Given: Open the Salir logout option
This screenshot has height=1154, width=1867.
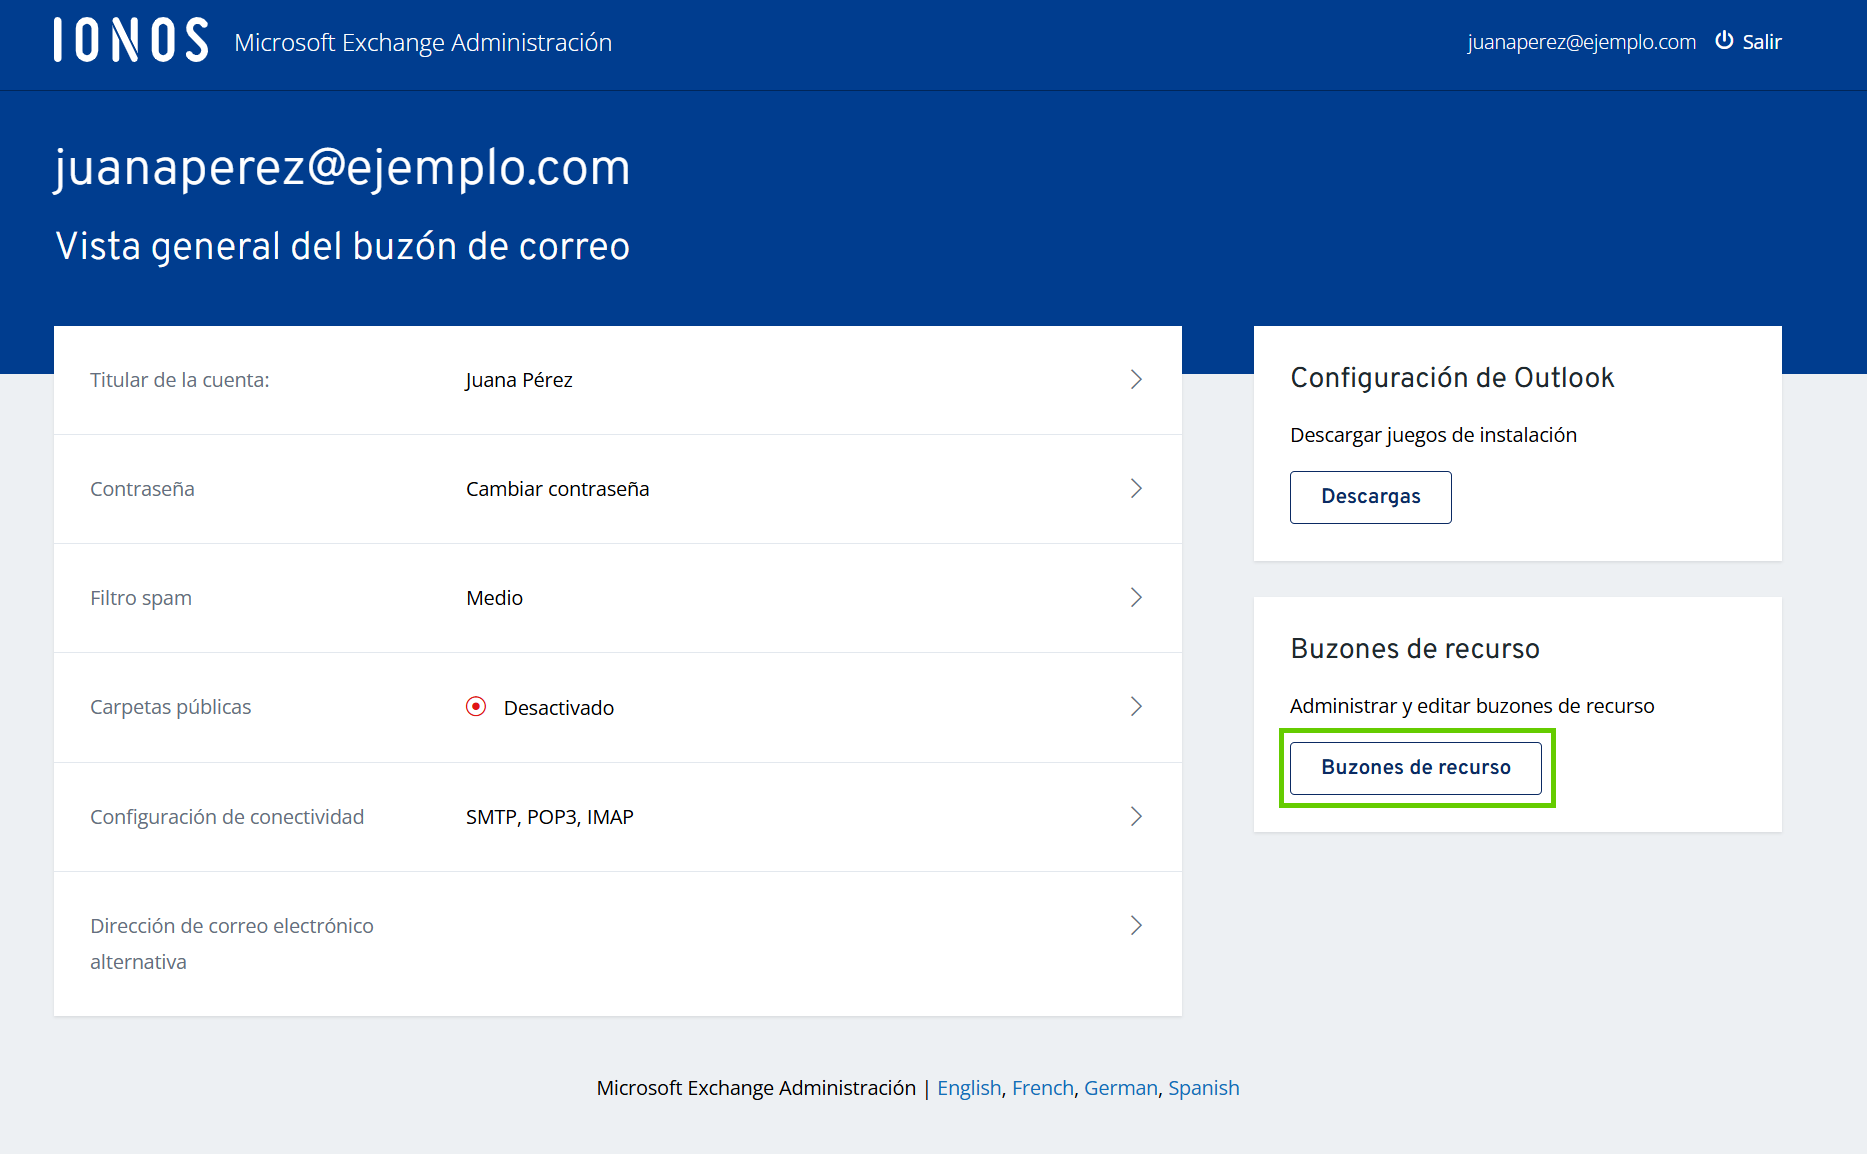Looking at the screenshot, I should [1762, 42].
